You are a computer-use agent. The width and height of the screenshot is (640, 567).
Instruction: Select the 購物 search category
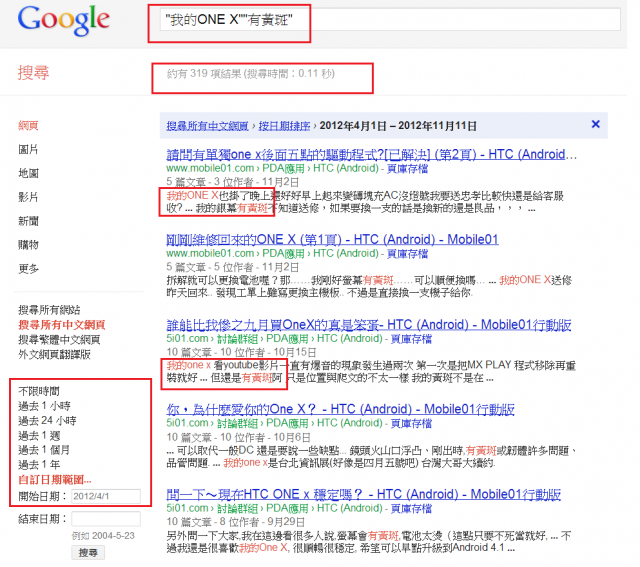28,245
